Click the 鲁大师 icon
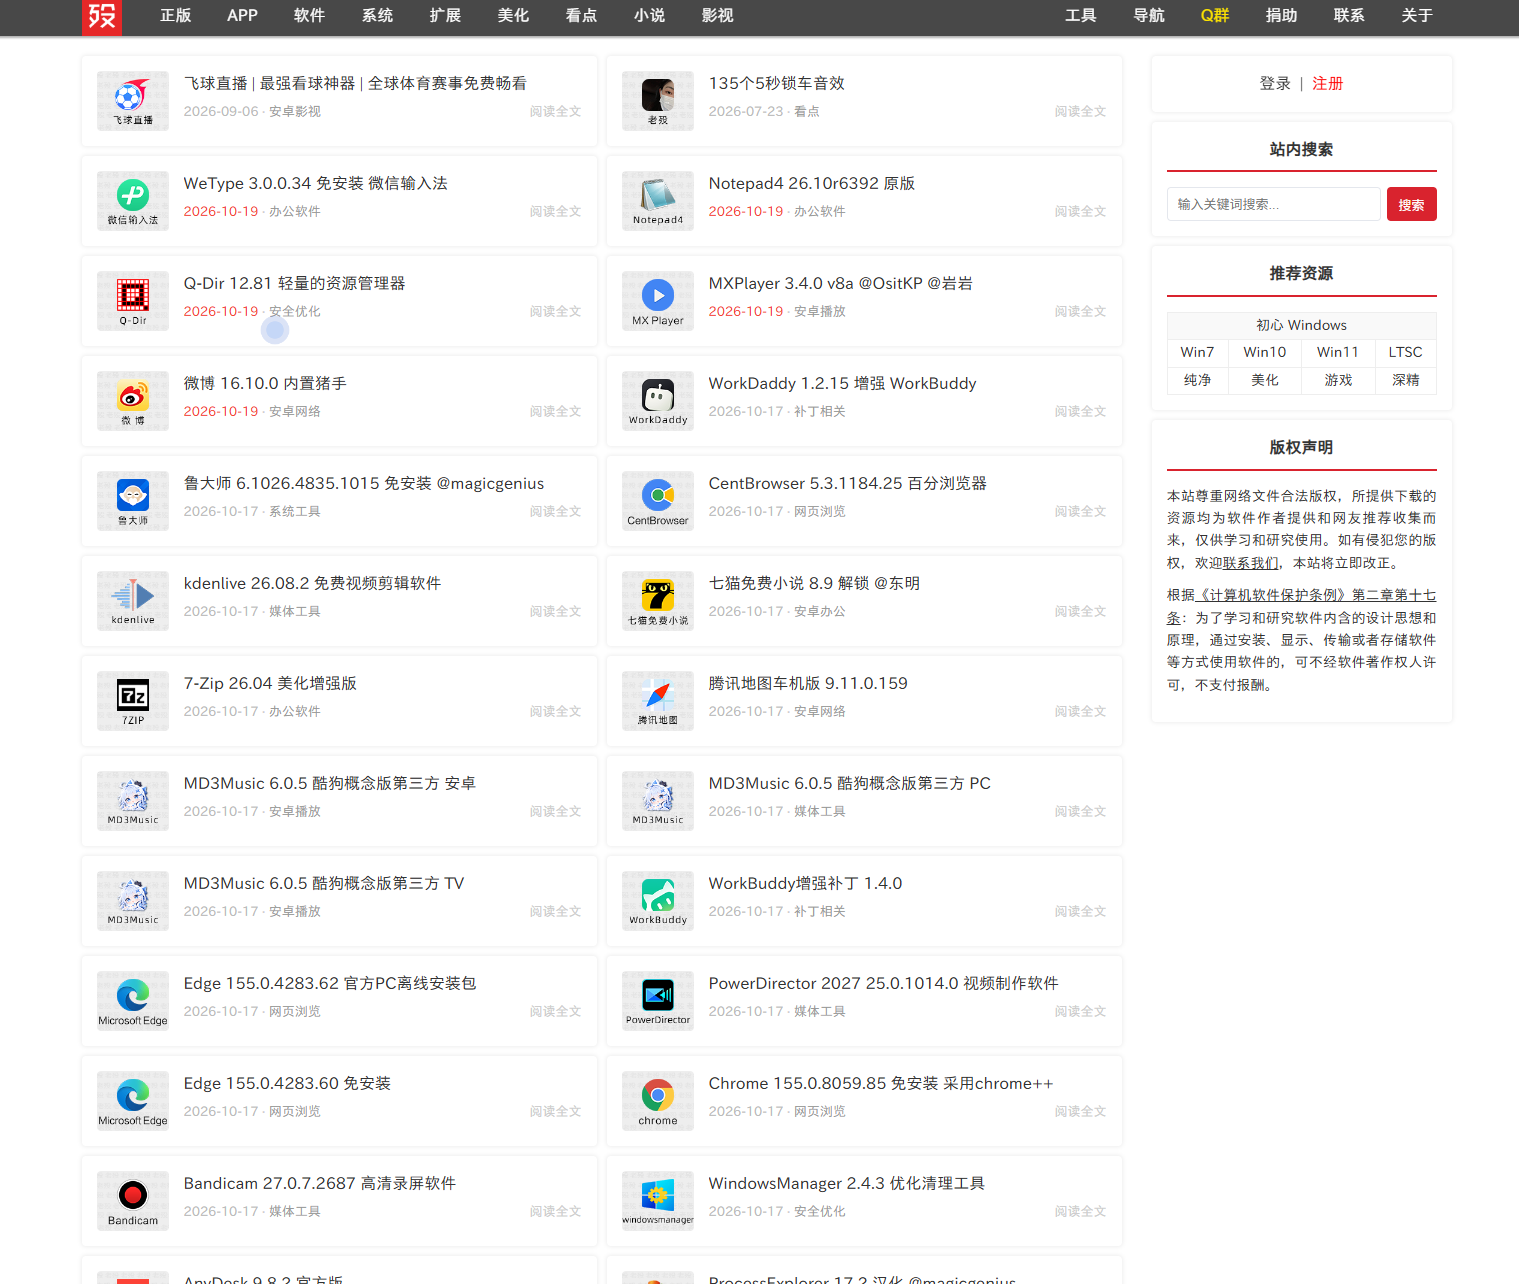This screenshot has height=1284, width=1519. [133, 501]
